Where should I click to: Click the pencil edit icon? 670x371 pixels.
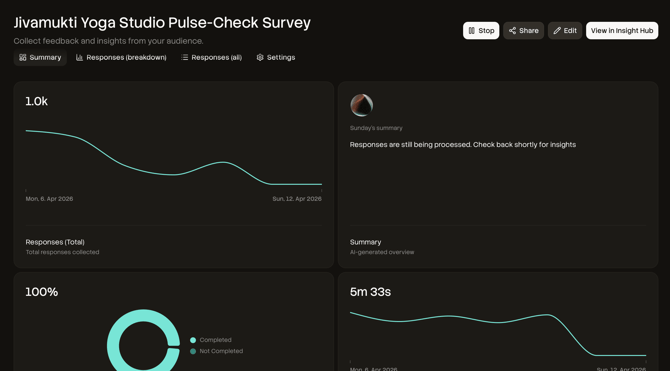click(557, 31)
